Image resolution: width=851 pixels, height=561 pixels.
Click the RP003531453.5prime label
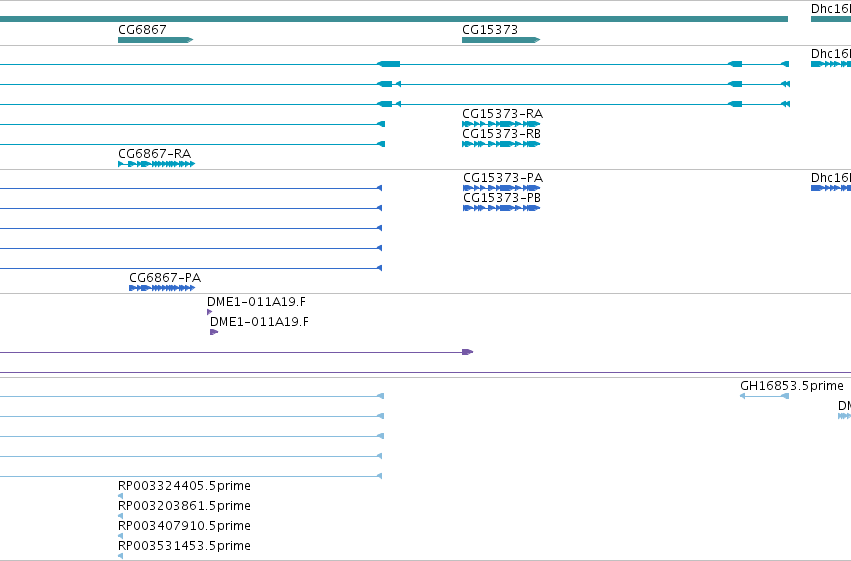tap(184, 545)
